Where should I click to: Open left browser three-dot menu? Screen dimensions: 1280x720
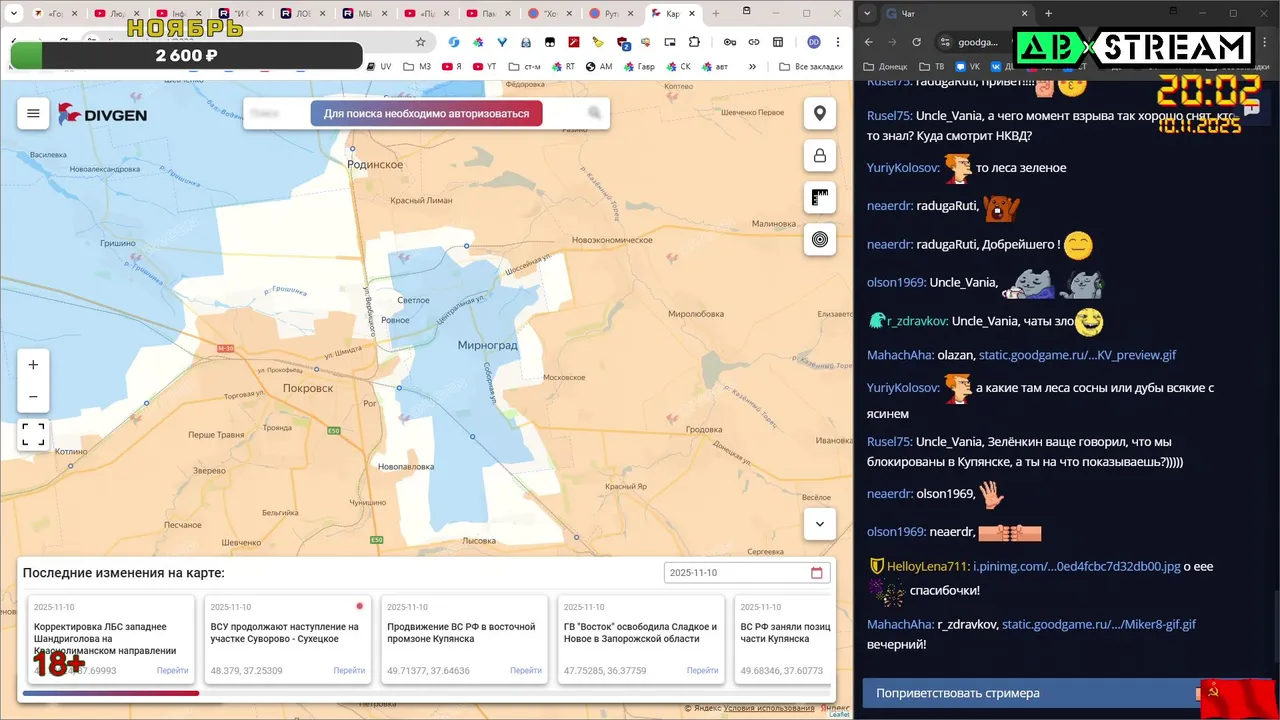pos(838,42)
